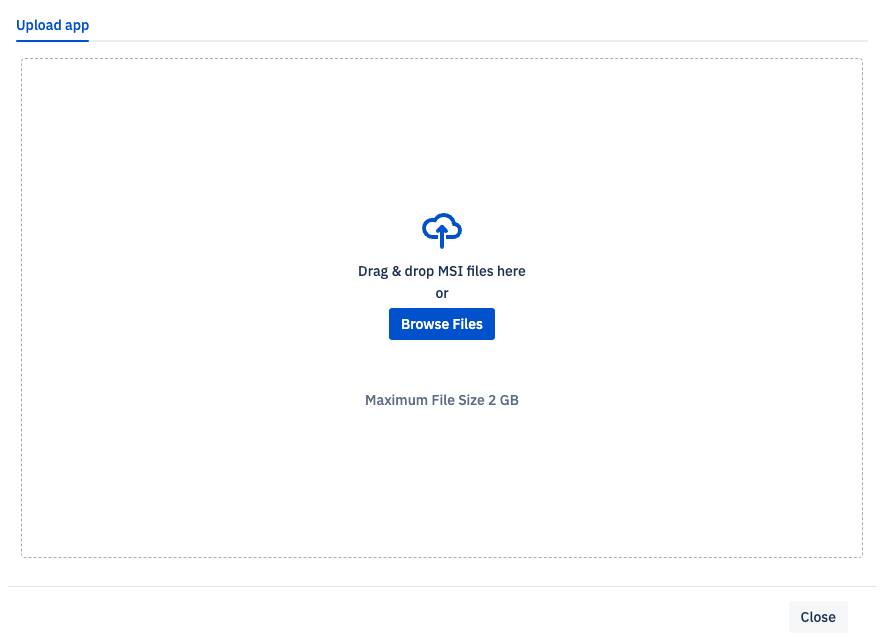Open the file picker via Browse Files
This screenshot has width=886, height=642.
tap(442, 323)
